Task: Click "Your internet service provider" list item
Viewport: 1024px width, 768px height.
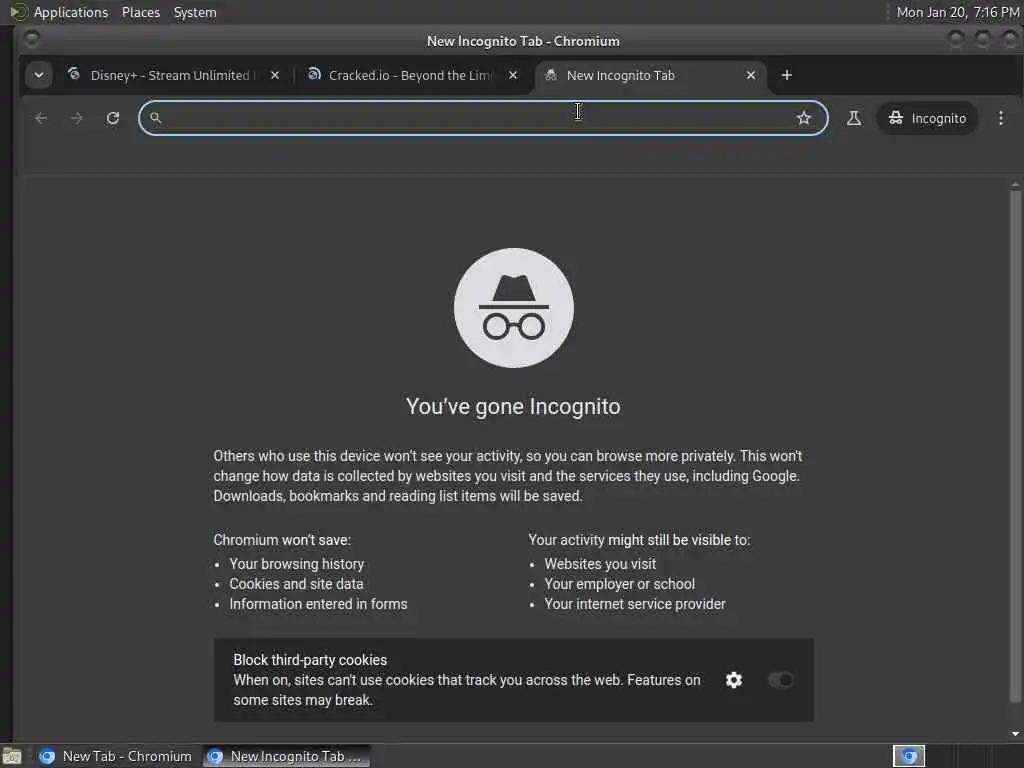Action: pos(635,604)
